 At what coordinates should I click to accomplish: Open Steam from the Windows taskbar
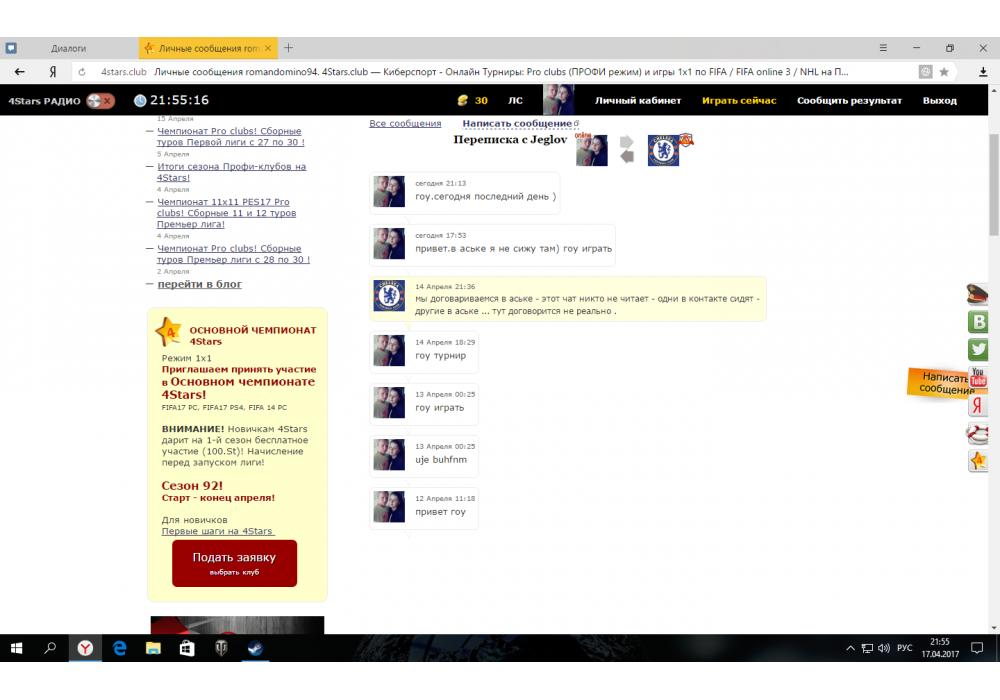[x=255, y=648]
